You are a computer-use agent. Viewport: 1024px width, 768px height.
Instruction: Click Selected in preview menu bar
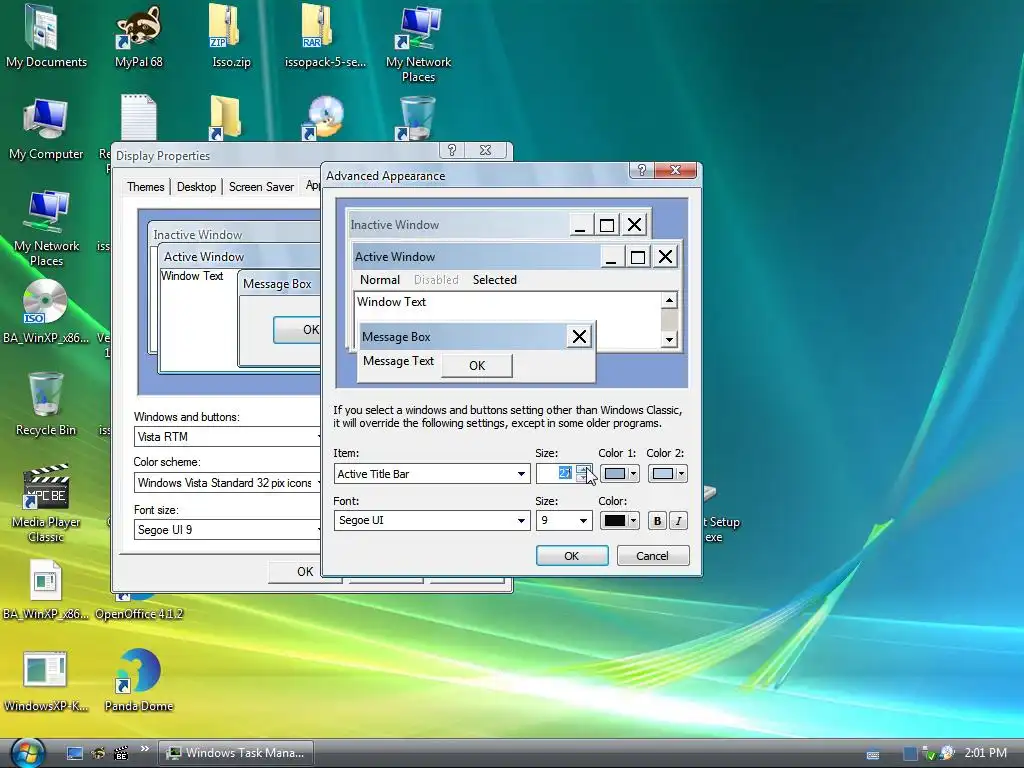click(494, 280)
